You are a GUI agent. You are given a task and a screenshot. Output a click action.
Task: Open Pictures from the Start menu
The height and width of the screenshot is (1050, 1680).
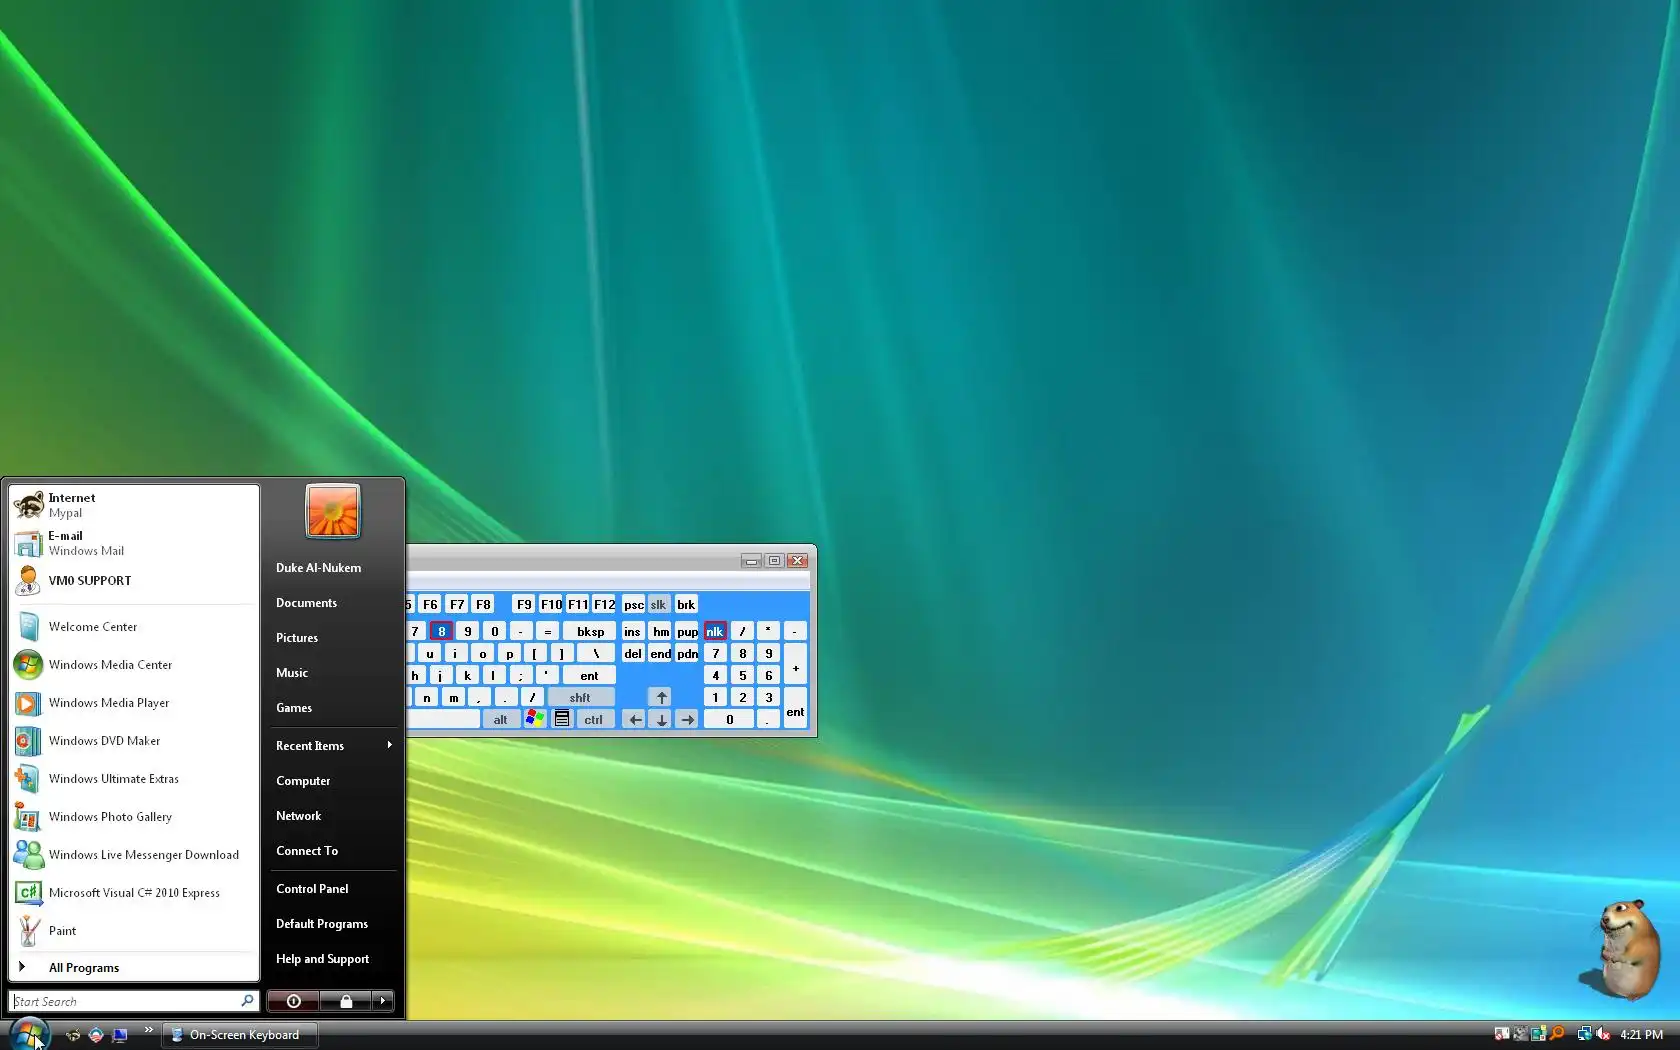pos(334,638)
